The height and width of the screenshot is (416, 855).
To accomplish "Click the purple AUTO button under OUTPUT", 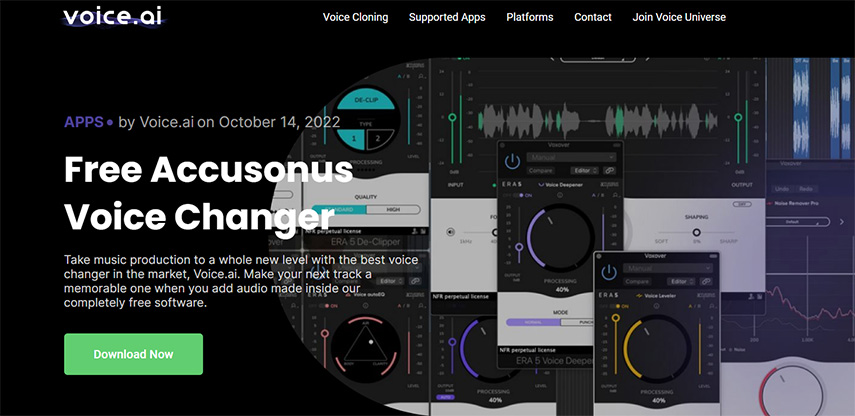I will pos(445,397).
